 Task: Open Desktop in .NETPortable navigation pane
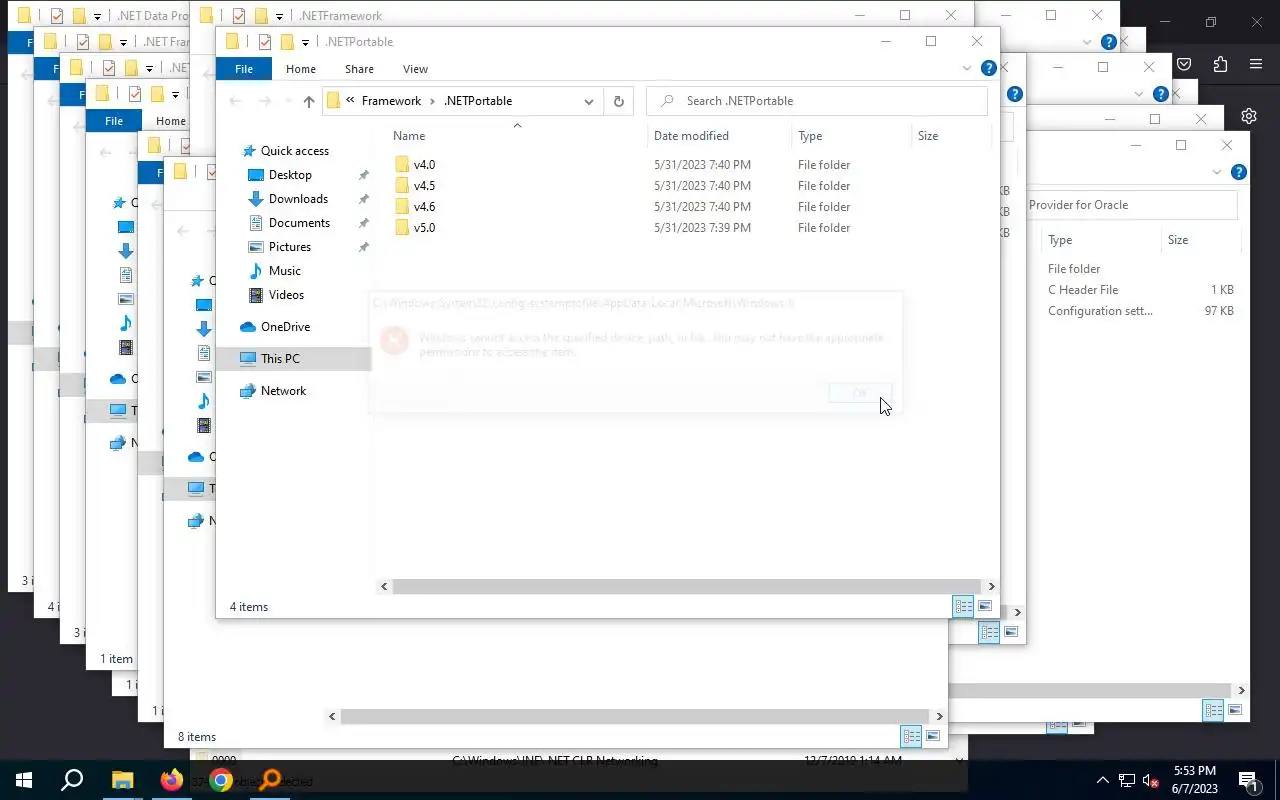(x=290, y=175)
